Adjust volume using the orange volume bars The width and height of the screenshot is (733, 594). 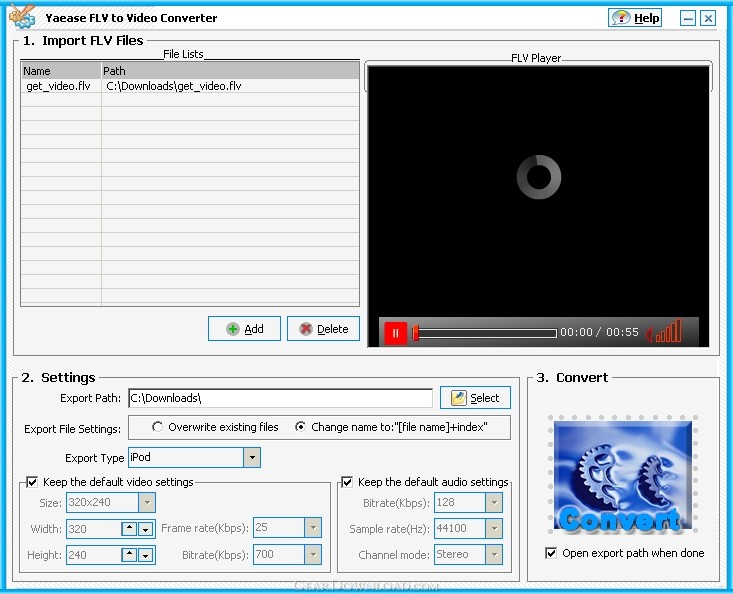click(x=668, y=331)
